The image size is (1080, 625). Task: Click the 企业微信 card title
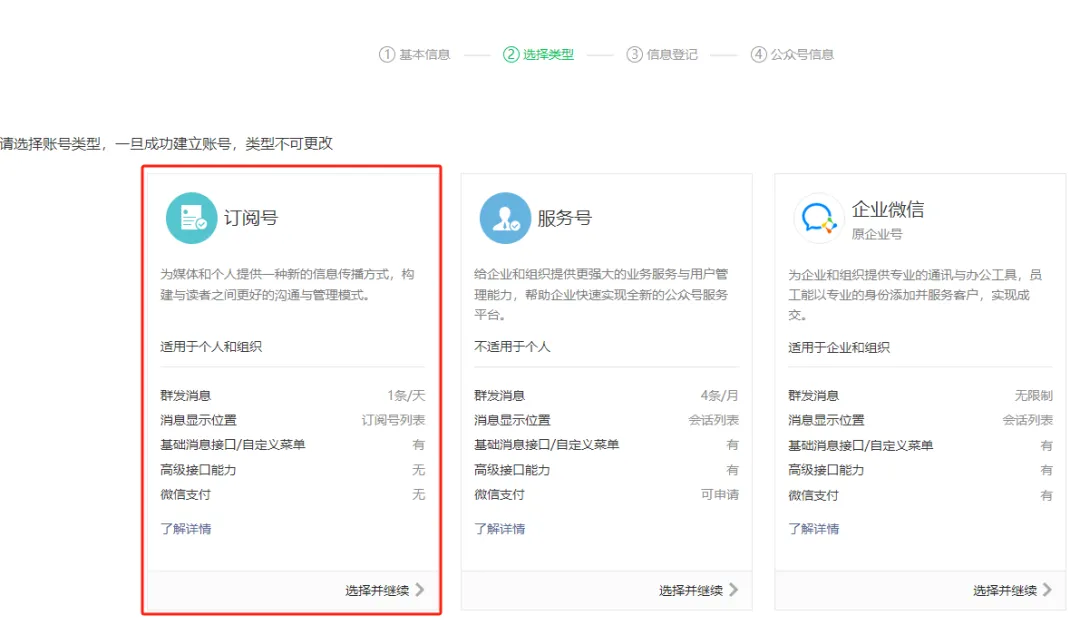(x=888, y=209)
